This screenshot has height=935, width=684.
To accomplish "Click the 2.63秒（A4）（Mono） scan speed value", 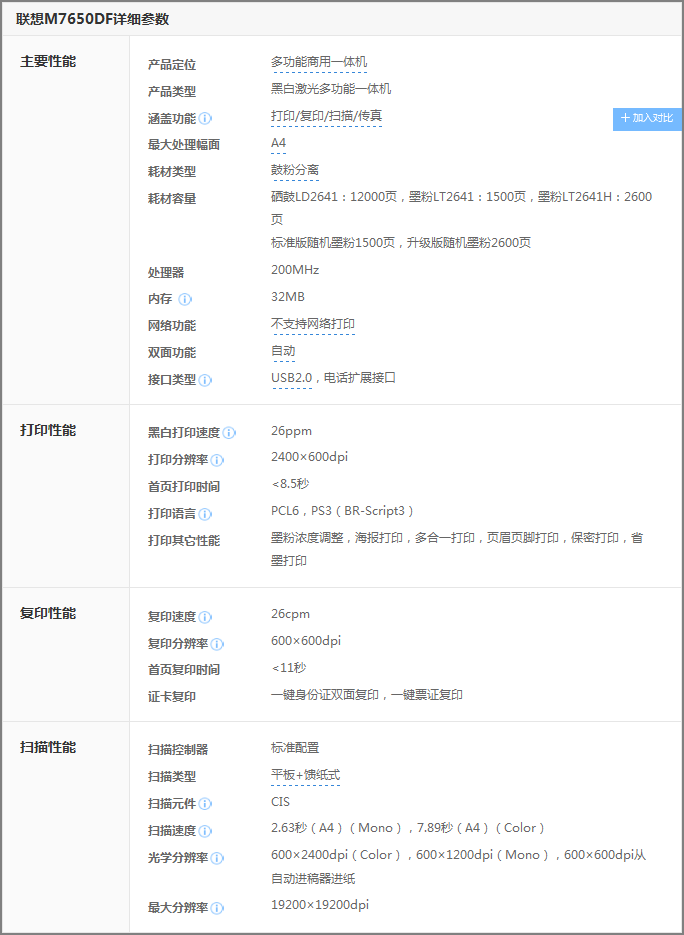I will coord(336,828).
